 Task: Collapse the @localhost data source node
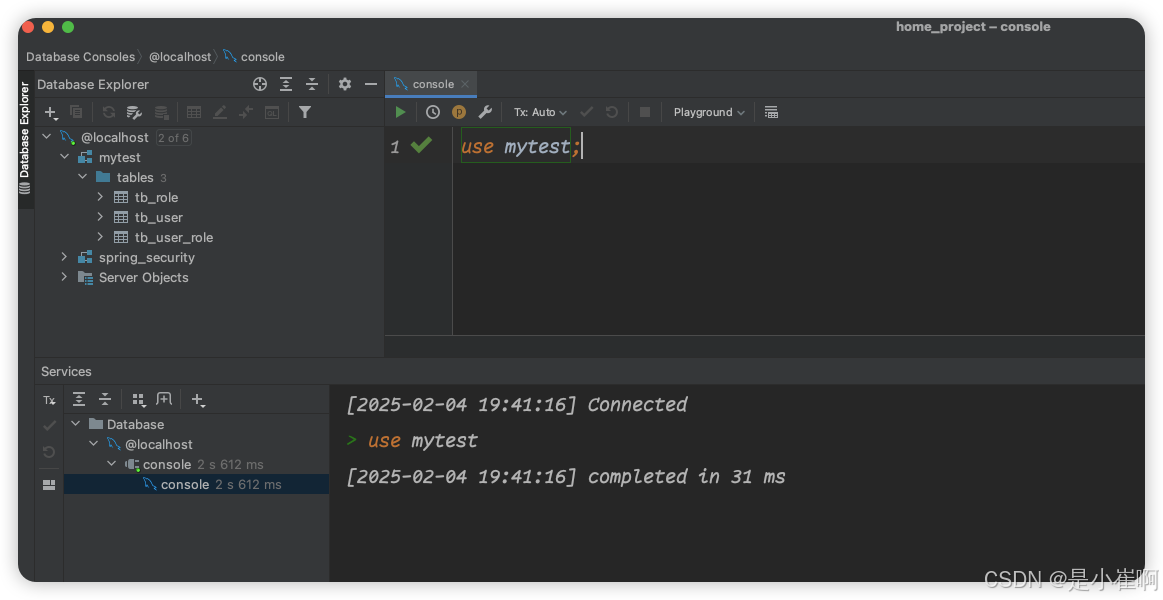(x=47, y=136)
